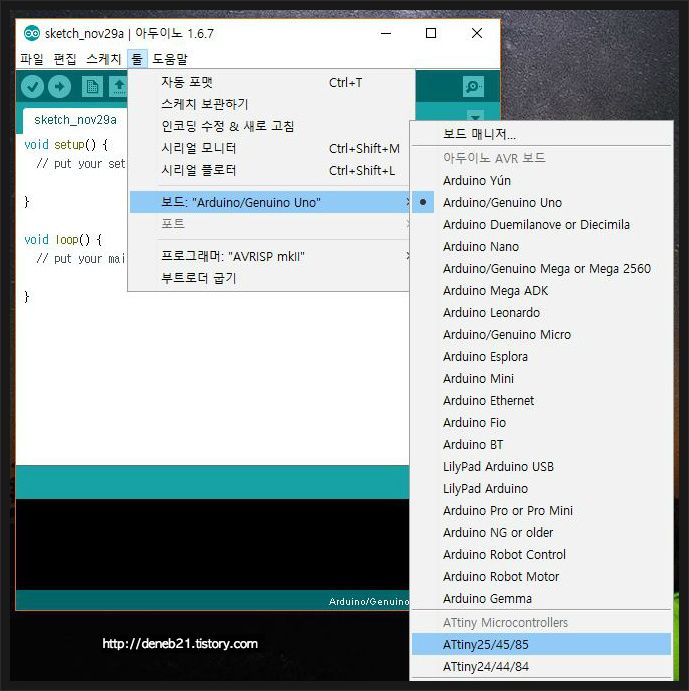Close the open 툴 menu

tap(137, 59)
